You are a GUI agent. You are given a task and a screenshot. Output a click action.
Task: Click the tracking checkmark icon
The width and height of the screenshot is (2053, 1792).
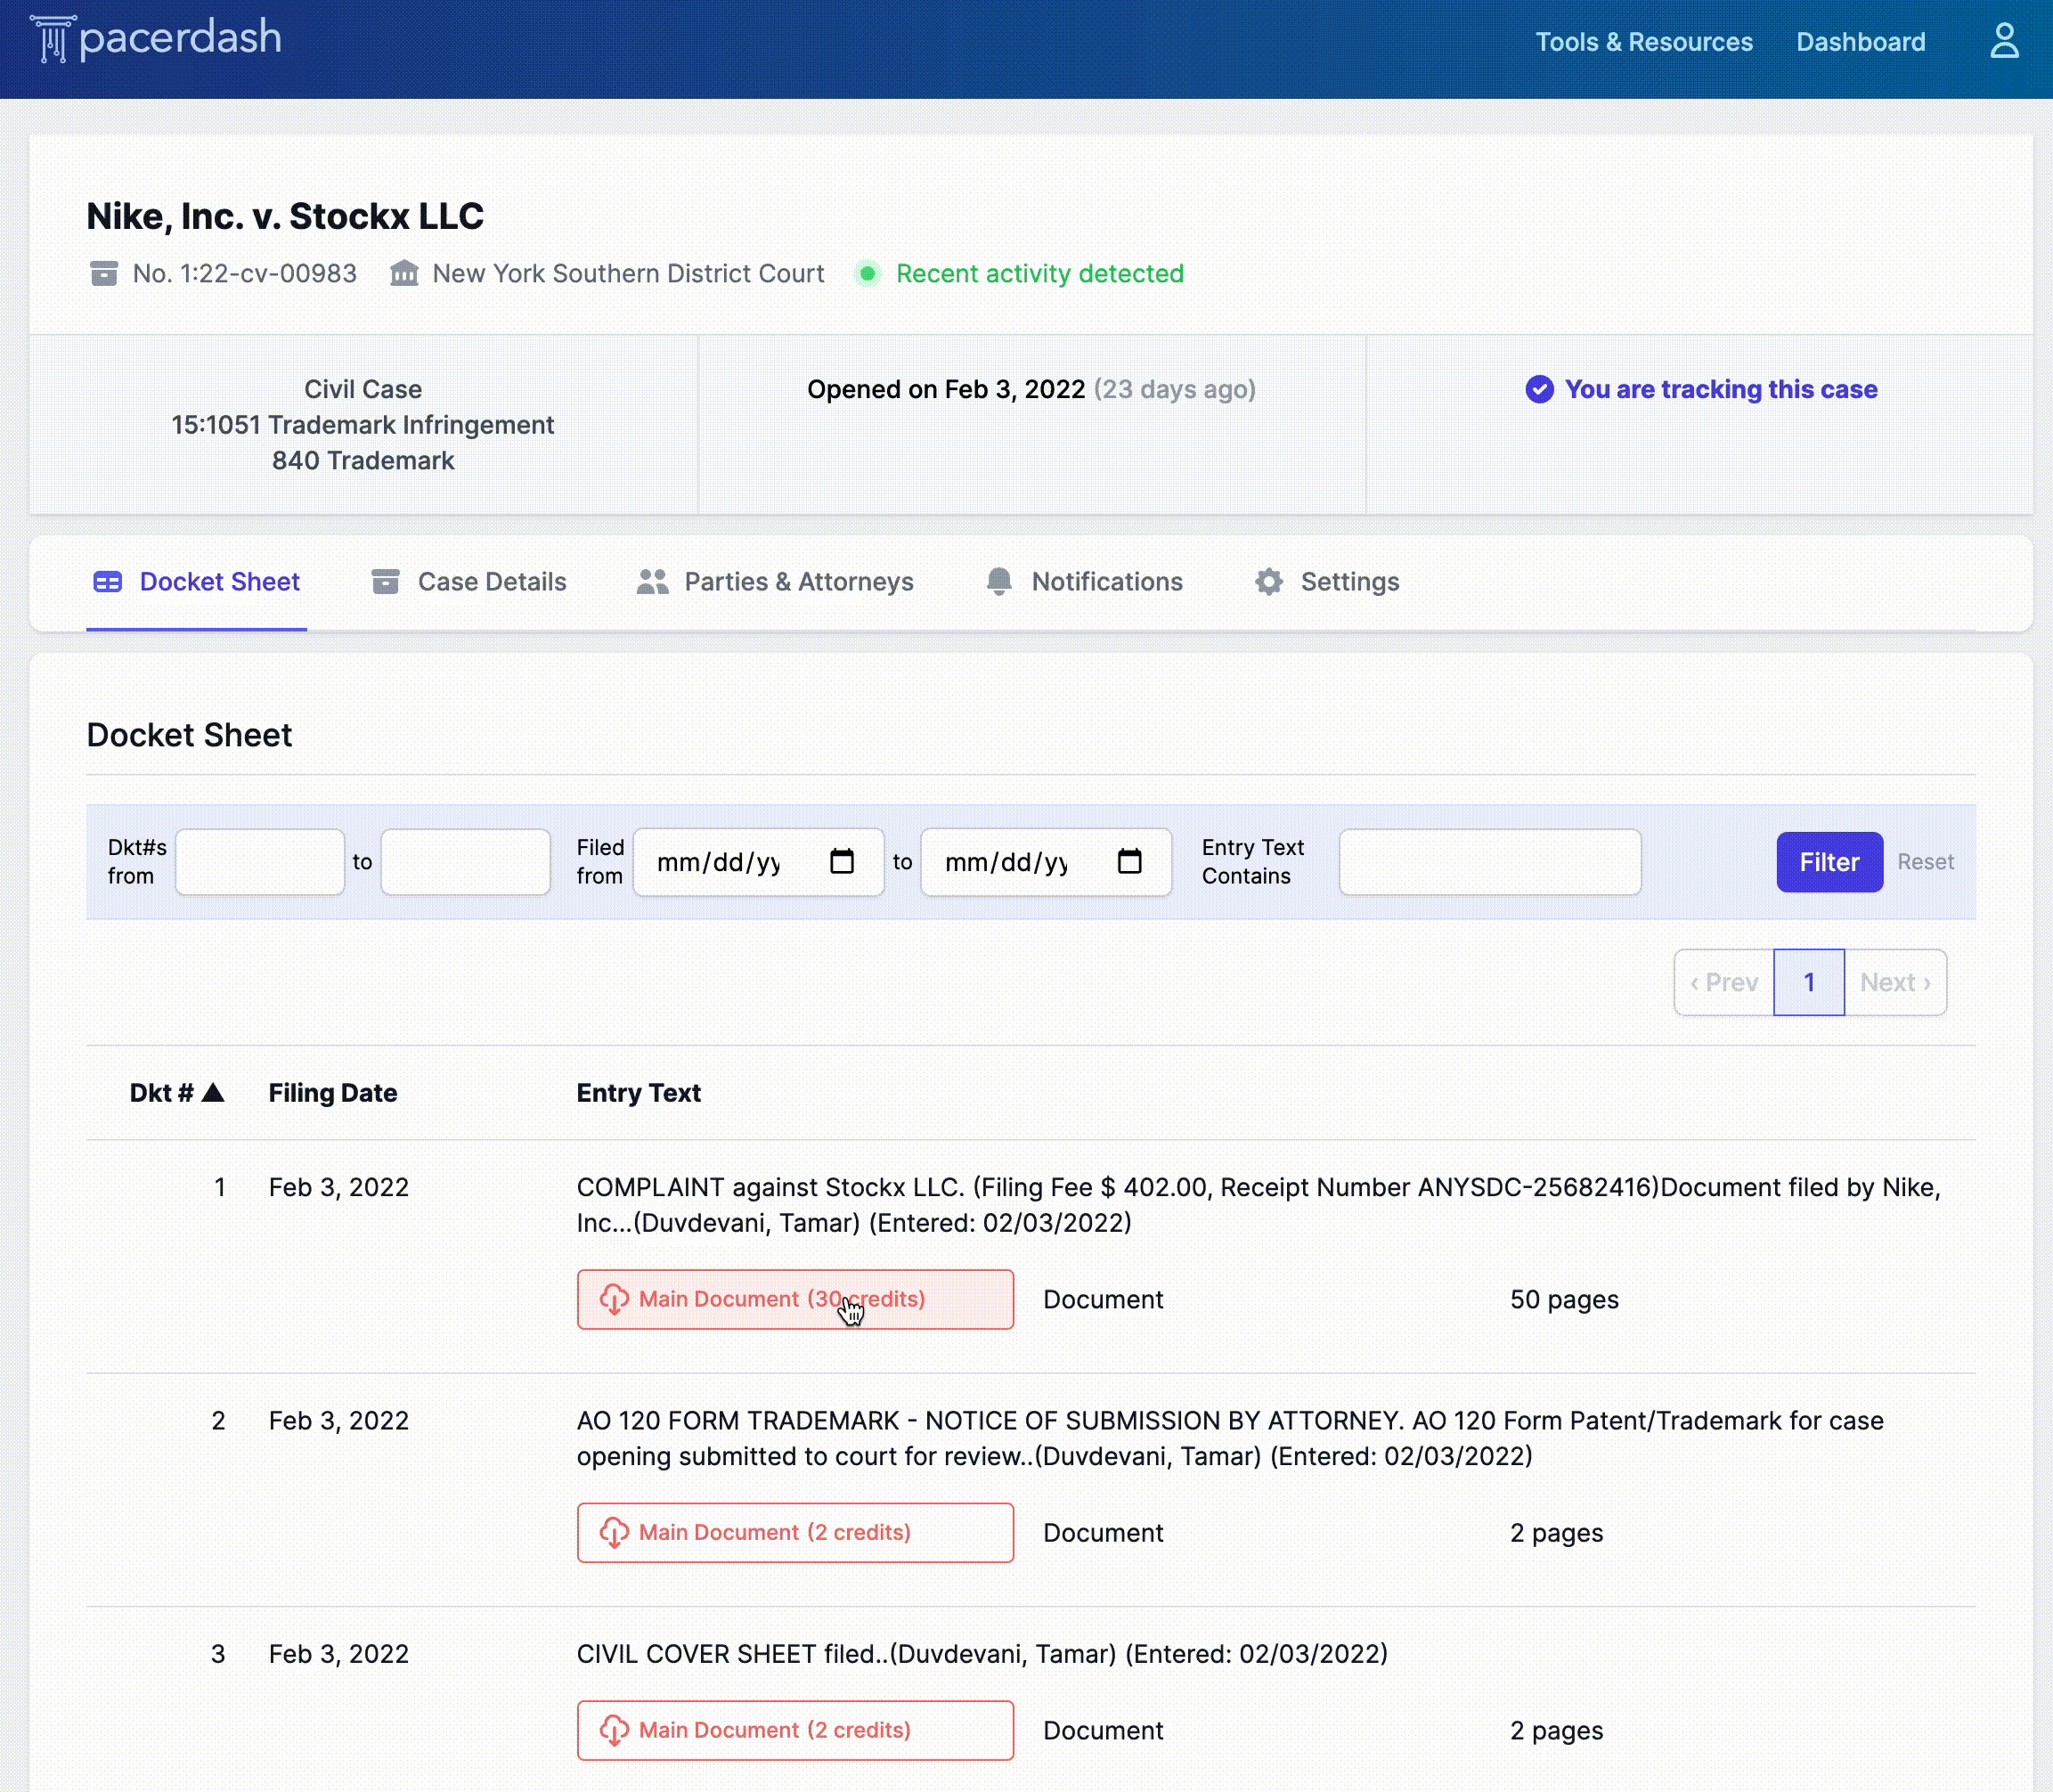[1540, 389]
